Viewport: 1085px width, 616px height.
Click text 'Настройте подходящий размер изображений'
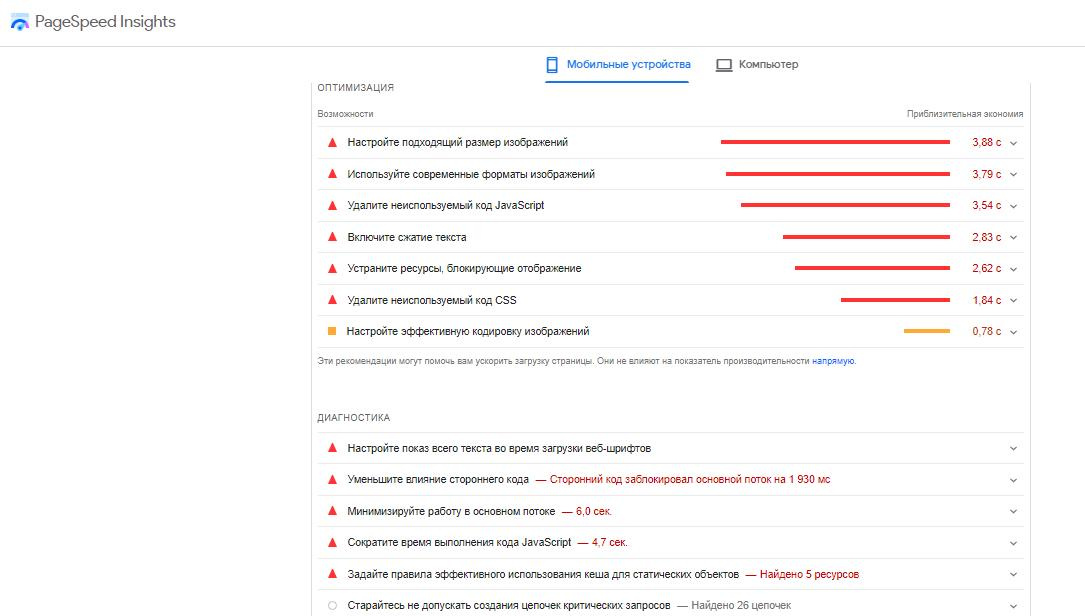[457, 142]
